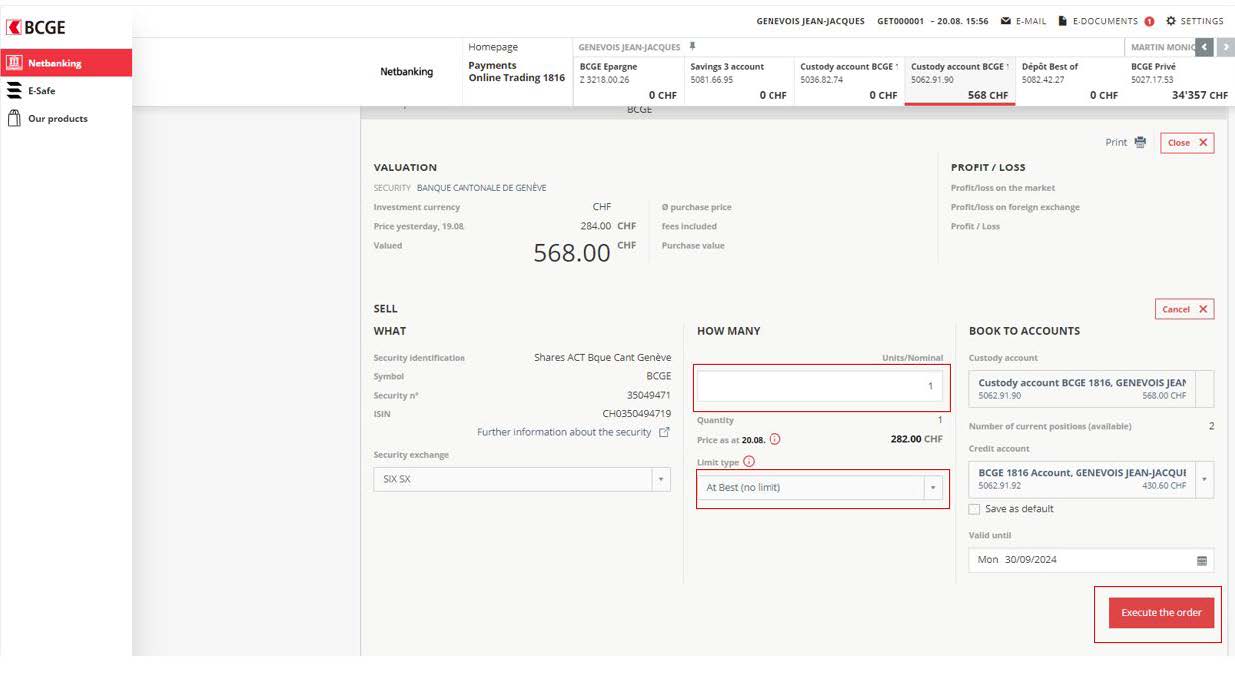Screen dimensions: 1235x677
Task: Click the user name GENEVOIS JEAN-JACQUES in header
Action: 811,21
